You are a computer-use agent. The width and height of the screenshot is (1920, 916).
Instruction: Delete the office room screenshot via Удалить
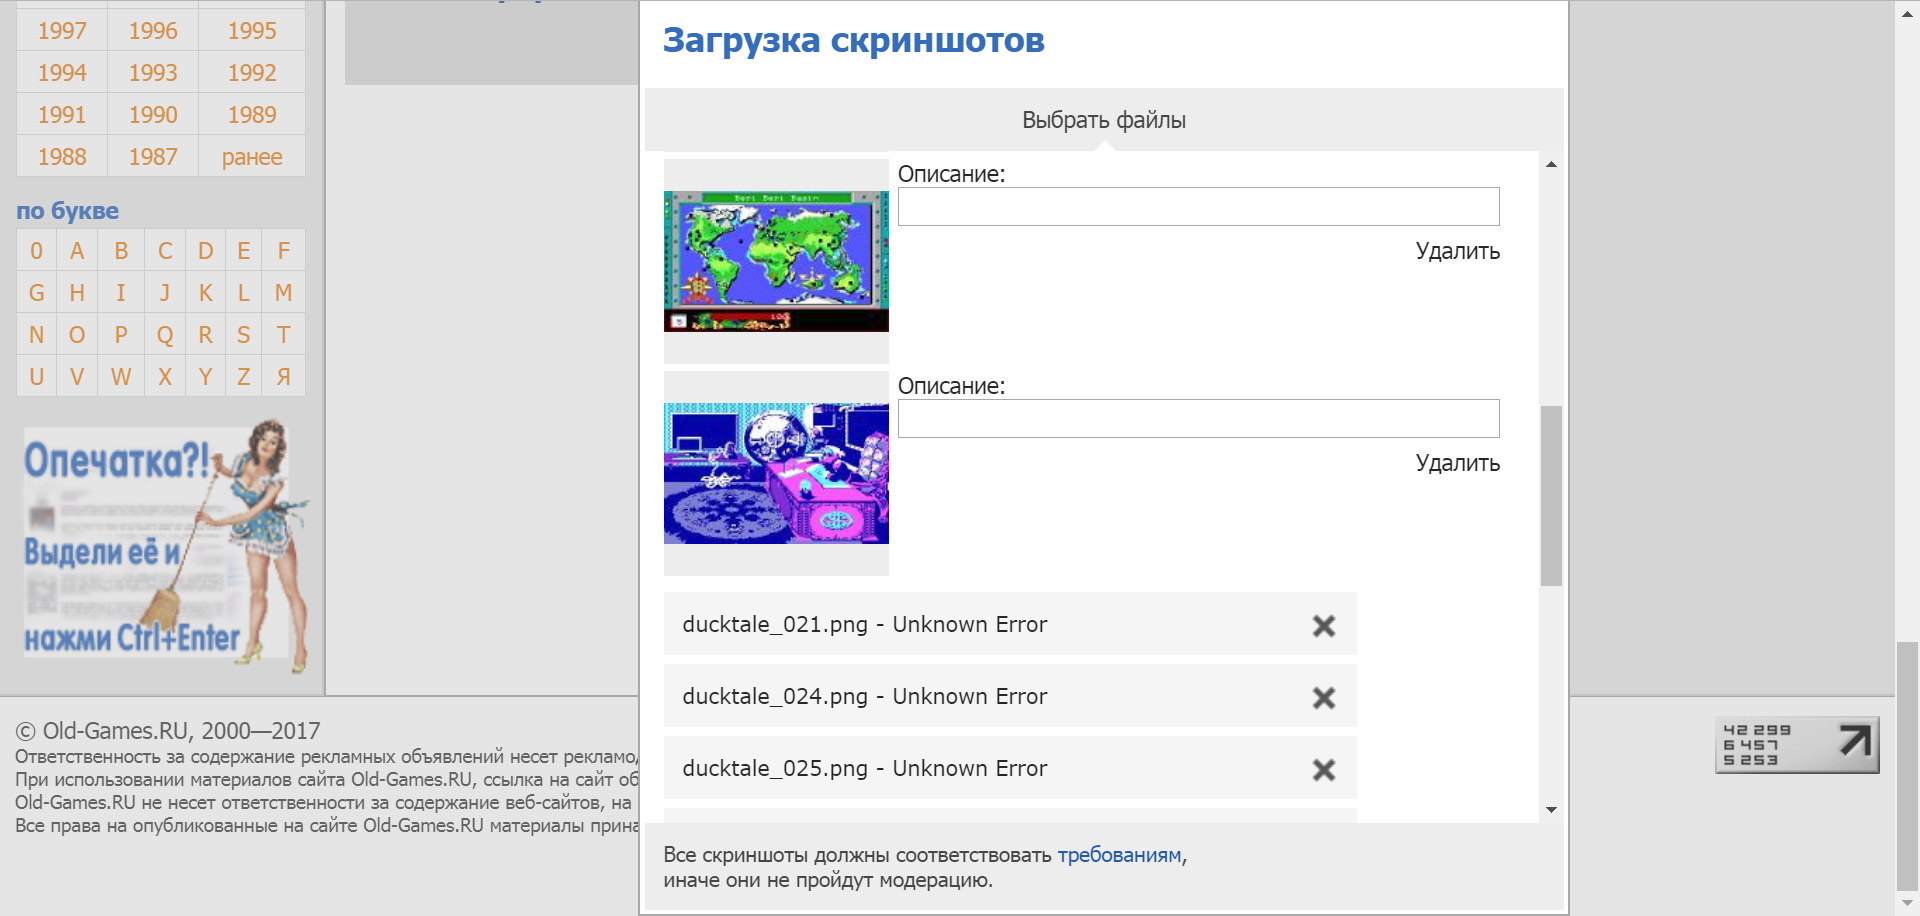click(x=1457, y=463)
